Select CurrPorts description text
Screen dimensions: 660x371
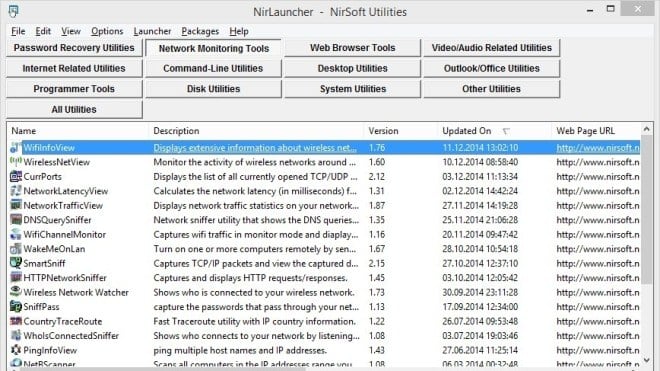tap(255, 176)
